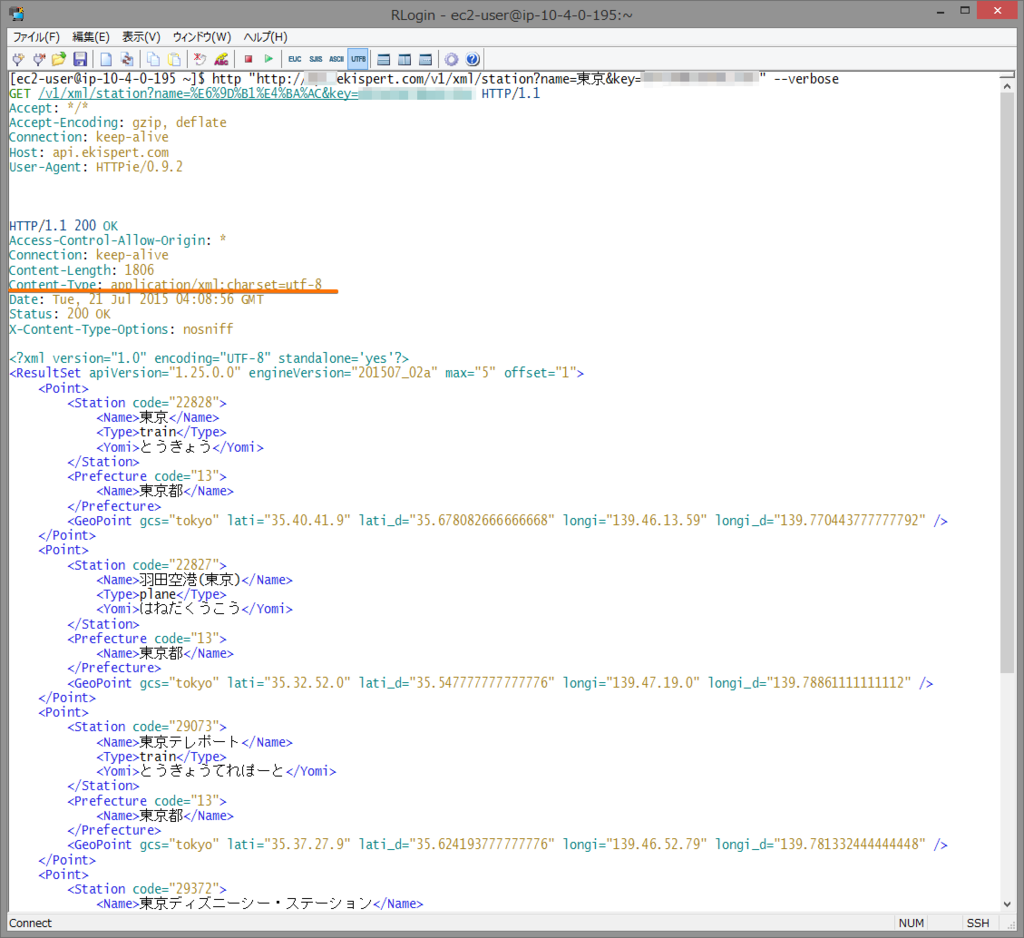Click the RLogin application icon in title bar

(16, 13)
